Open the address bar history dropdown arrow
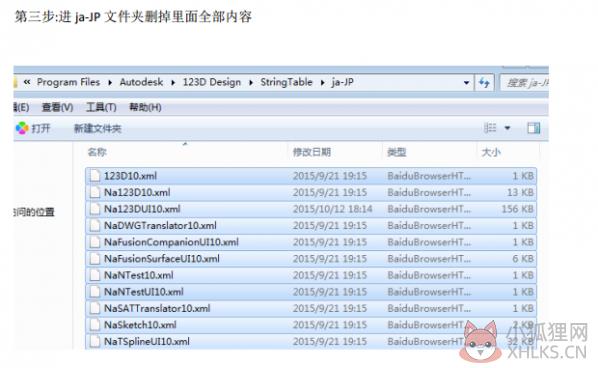The height and width of the screenshot is (368, 598). tap(466, 83)
